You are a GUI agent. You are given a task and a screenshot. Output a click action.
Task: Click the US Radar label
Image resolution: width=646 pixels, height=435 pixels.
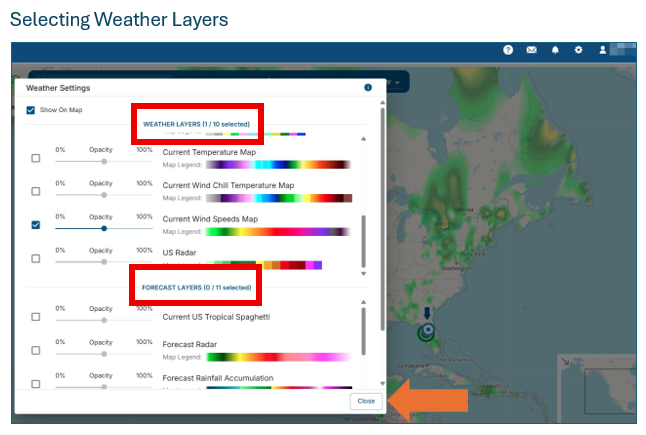click(x=179, y=253)
